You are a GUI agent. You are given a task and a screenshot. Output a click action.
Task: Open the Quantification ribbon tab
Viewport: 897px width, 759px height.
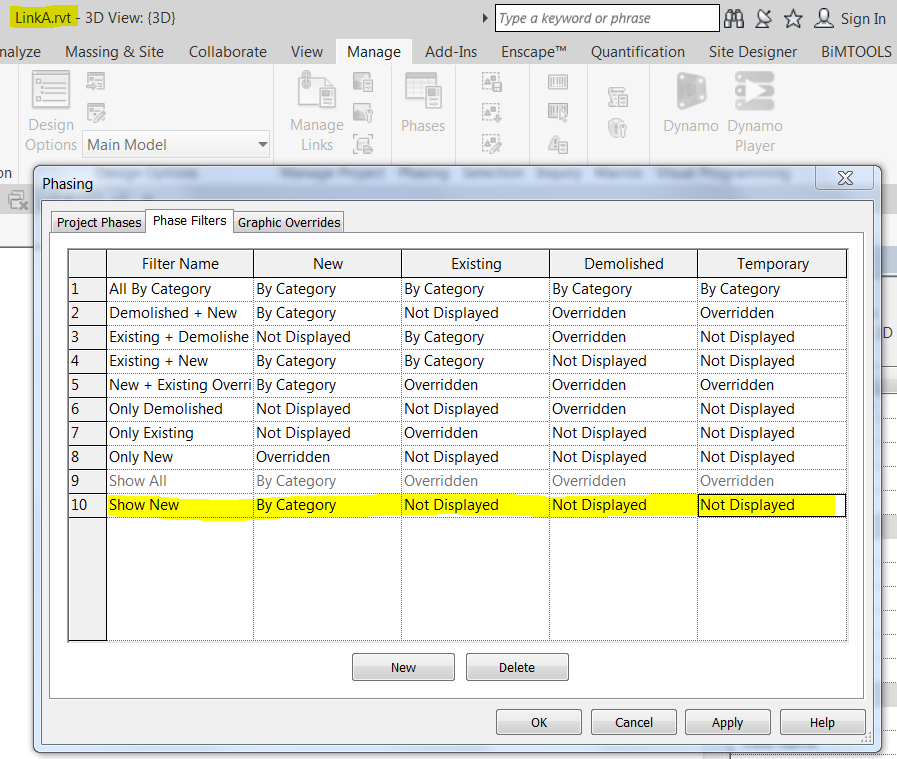tap(638, 52)
